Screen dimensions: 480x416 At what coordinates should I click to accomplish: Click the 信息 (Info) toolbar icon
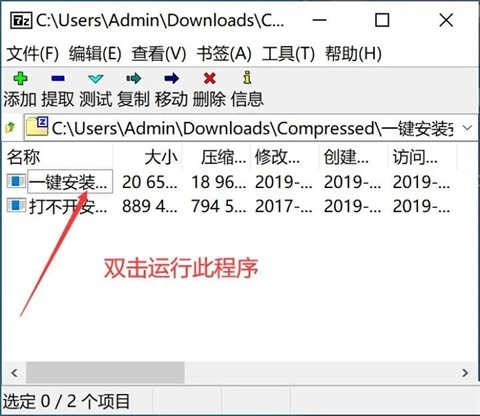(247, 77)
